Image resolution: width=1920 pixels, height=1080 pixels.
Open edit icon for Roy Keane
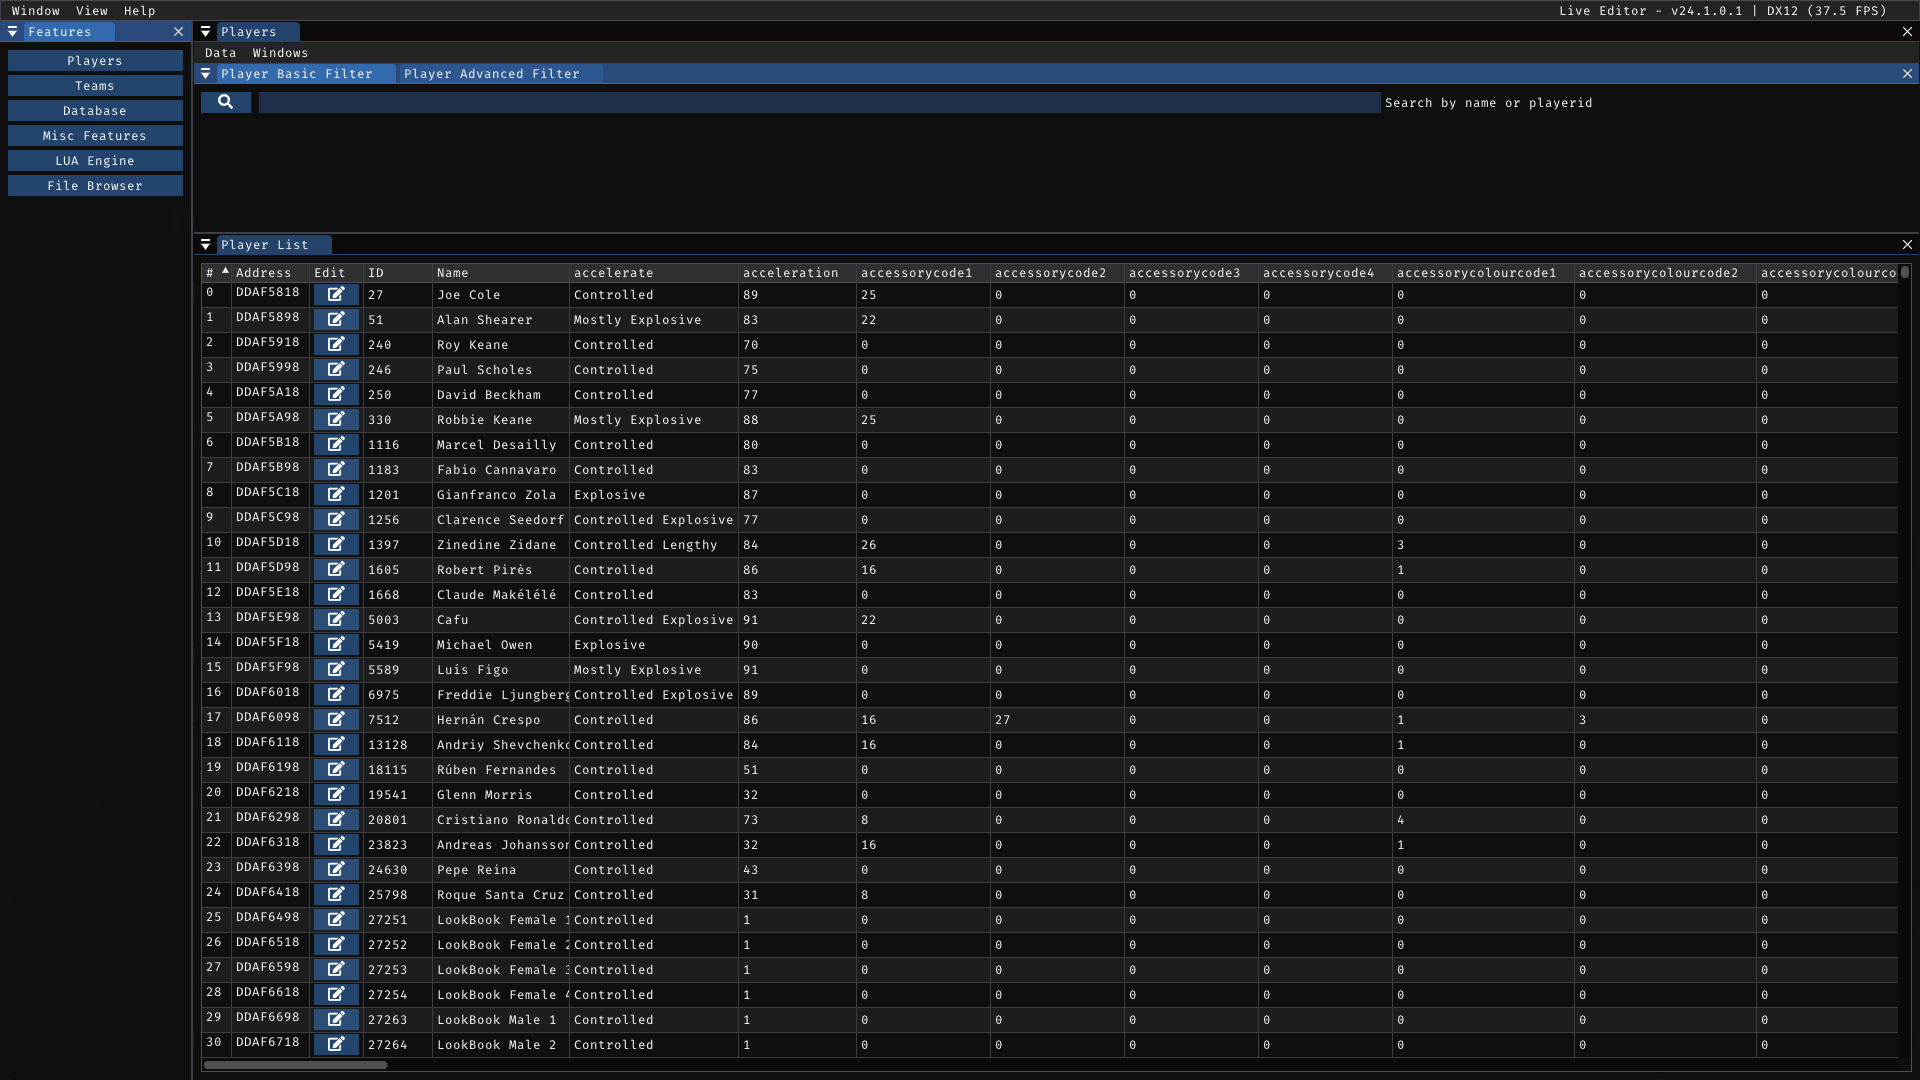336,345
